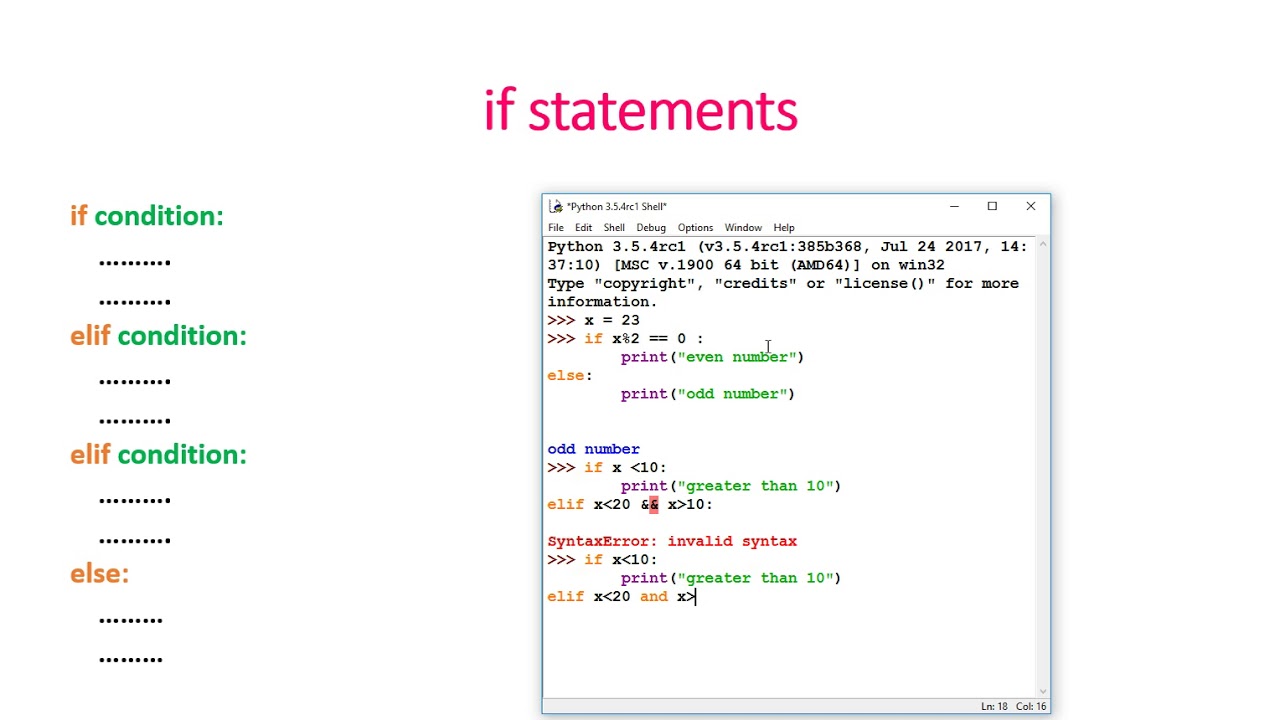The width and height of the screenshot is (1280, 720).
Task: Maximize the Python Shell window
Action: tap(992, 206)
